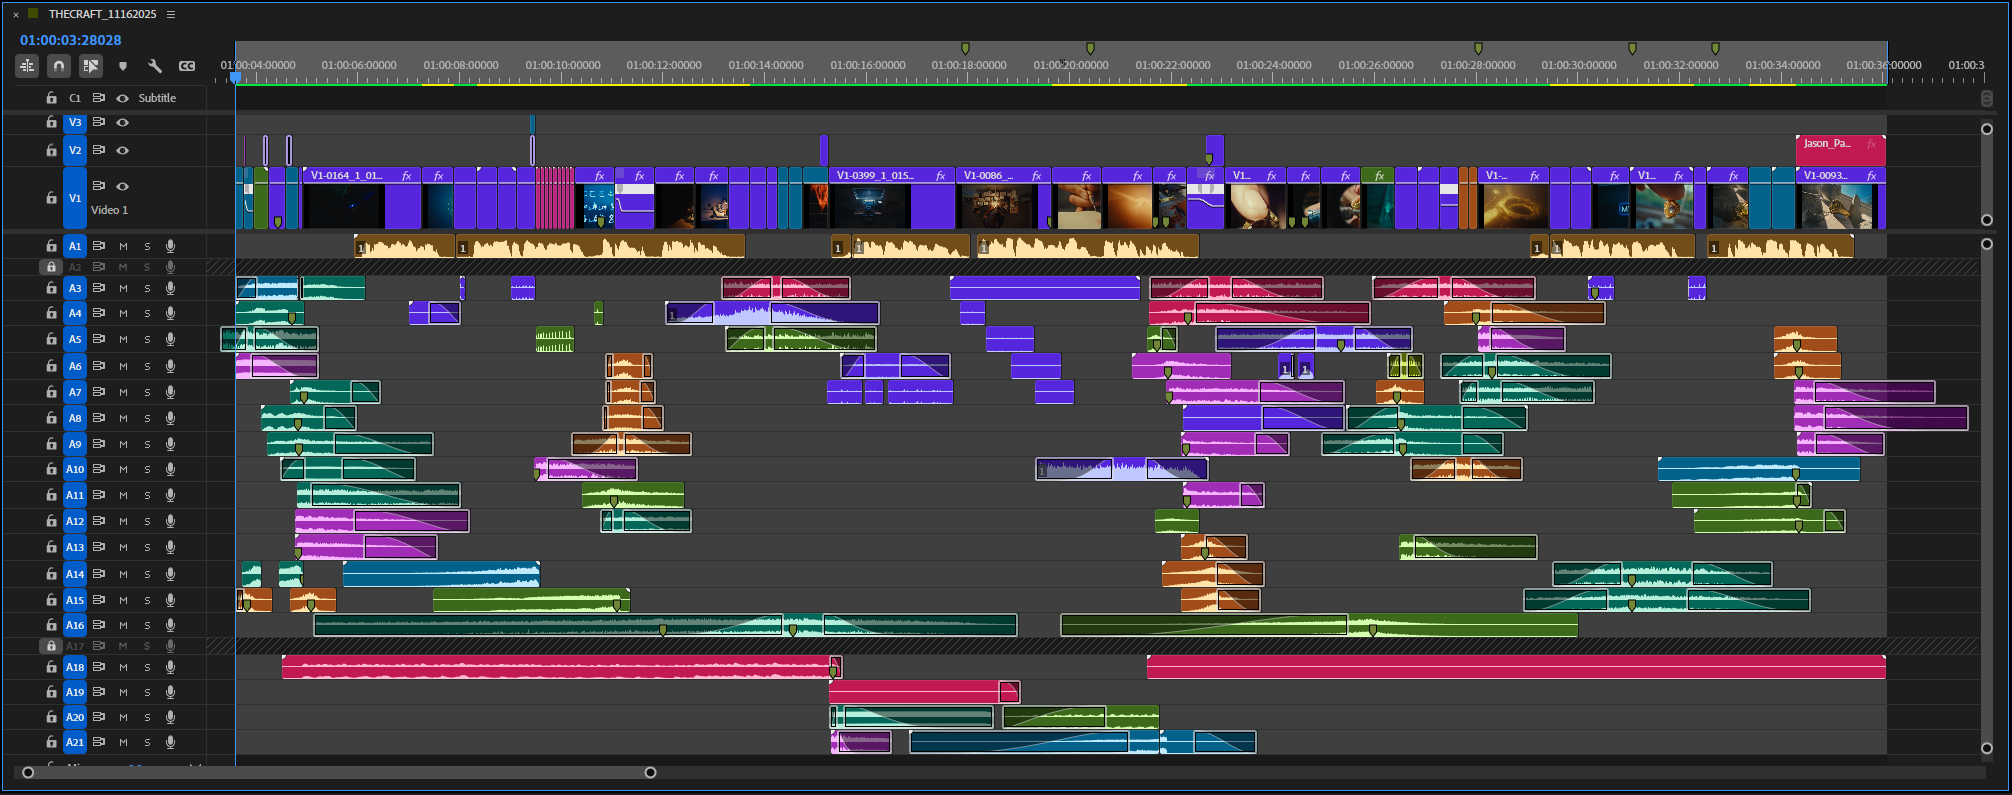Click the playhead timecode 01:00:03:28028
This screenshot has width=2012, height=795.
(x=71, y=40)
